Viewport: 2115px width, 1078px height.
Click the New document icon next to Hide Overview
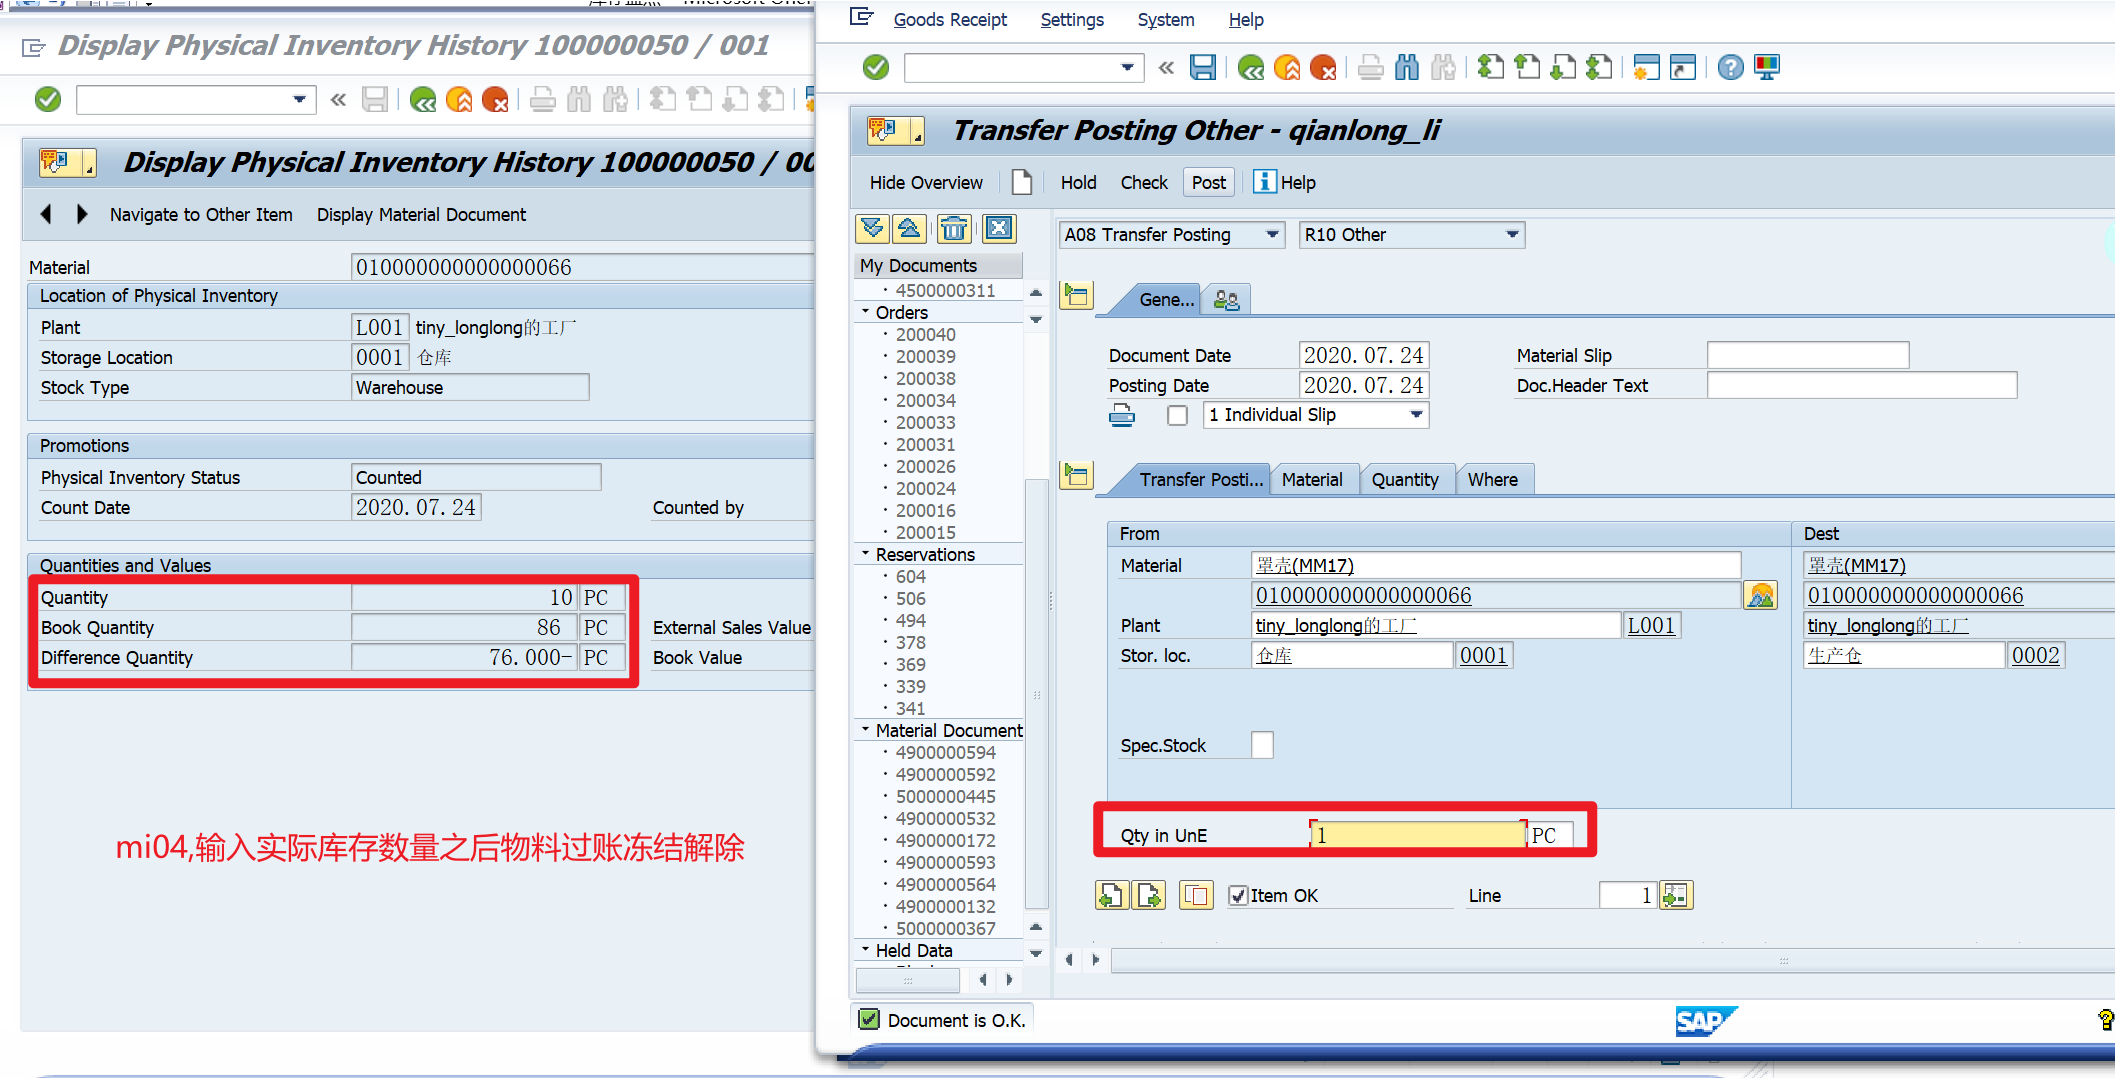click(1021, 182)
